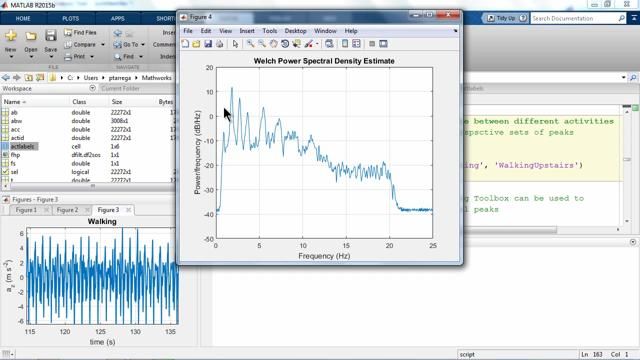Select the Pan hand tool in Figure 4
Screen dimensions: 640x360
pyautogui.click(x=273, y=44)
